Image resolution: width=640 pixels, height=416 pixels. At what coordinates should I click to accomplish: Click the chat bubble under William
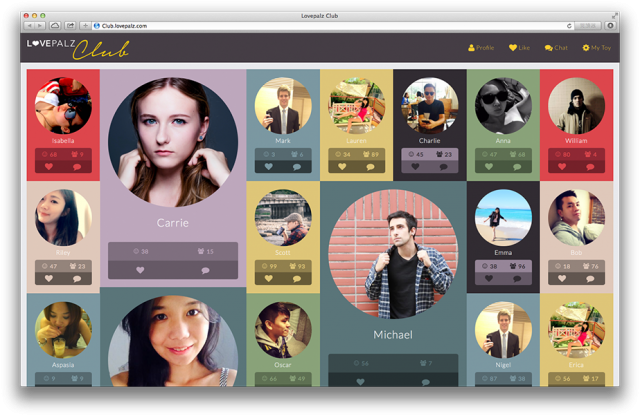[x=591, y=167]
